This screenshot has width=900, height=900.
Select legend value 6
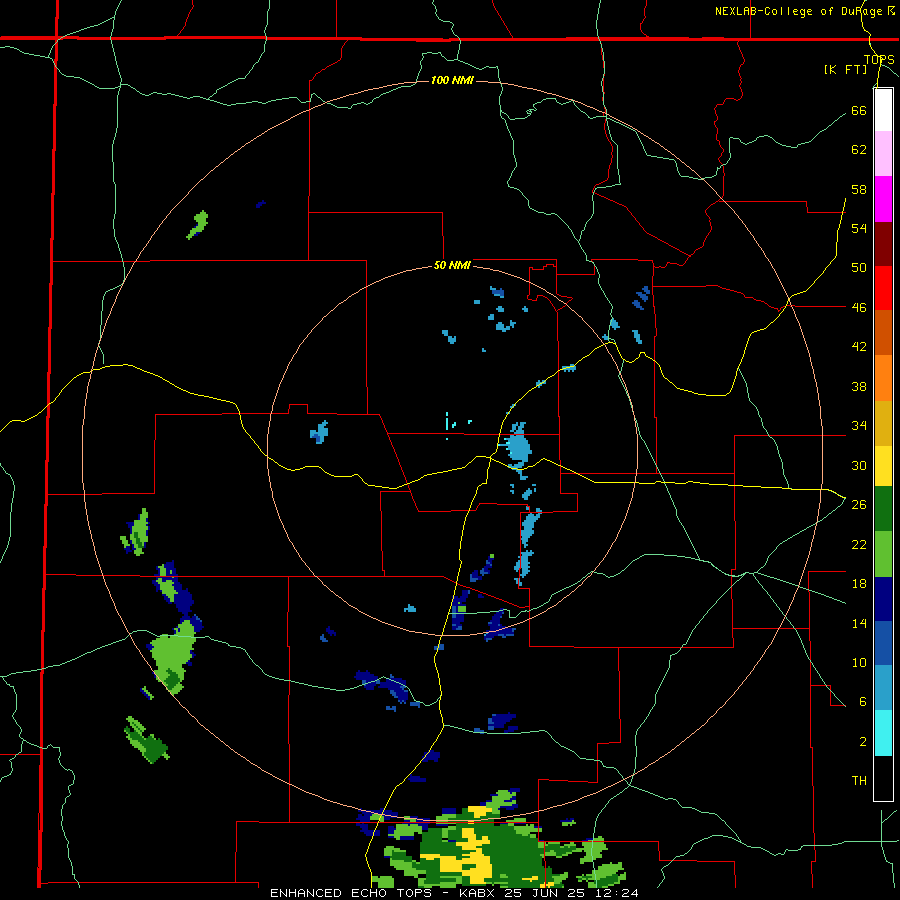tap(863, 702)
